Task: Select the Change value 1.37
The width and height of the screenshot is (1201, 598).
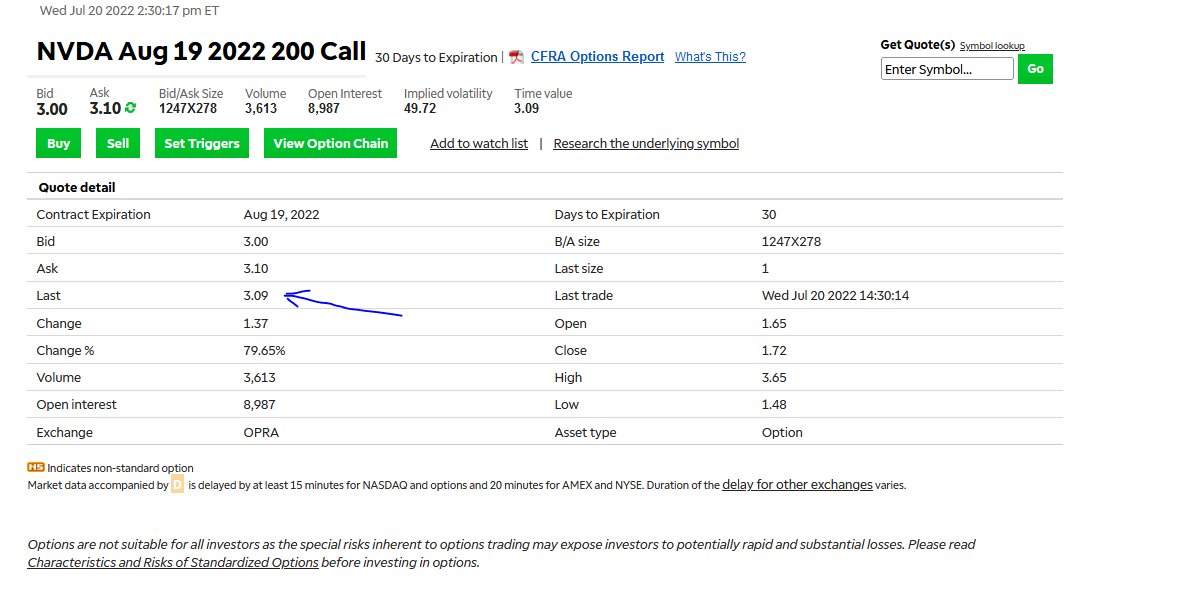Action: pos(256,324)
